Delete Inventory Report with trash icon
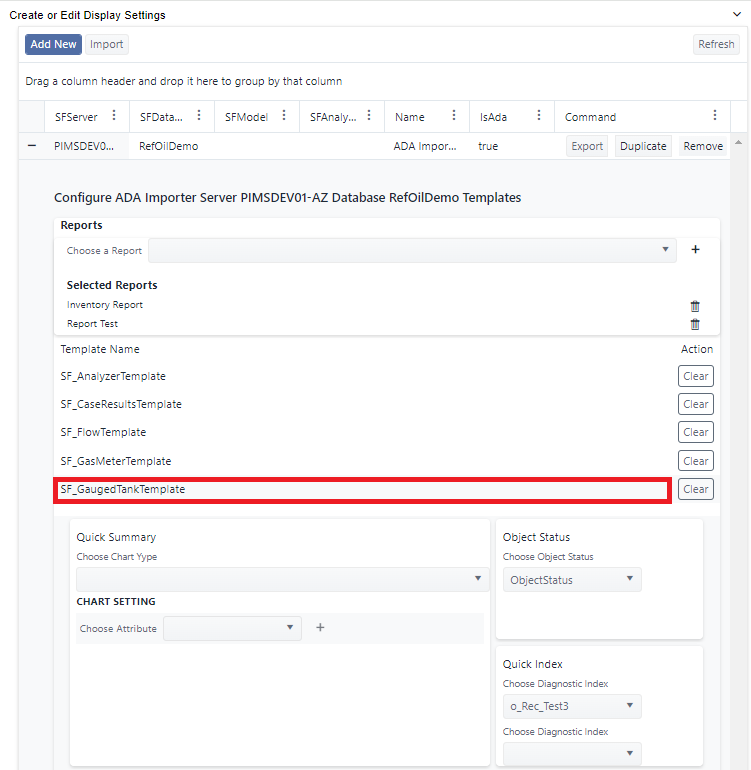This screenshot has width=751, height=770. click(x=695, y=306)
